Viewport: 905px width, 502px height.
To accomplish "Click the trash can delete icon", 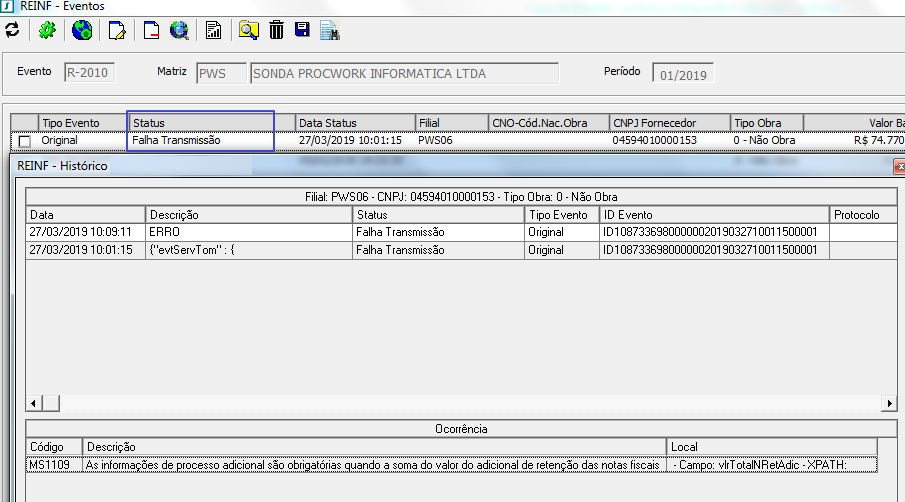I will tap(276, 31).
